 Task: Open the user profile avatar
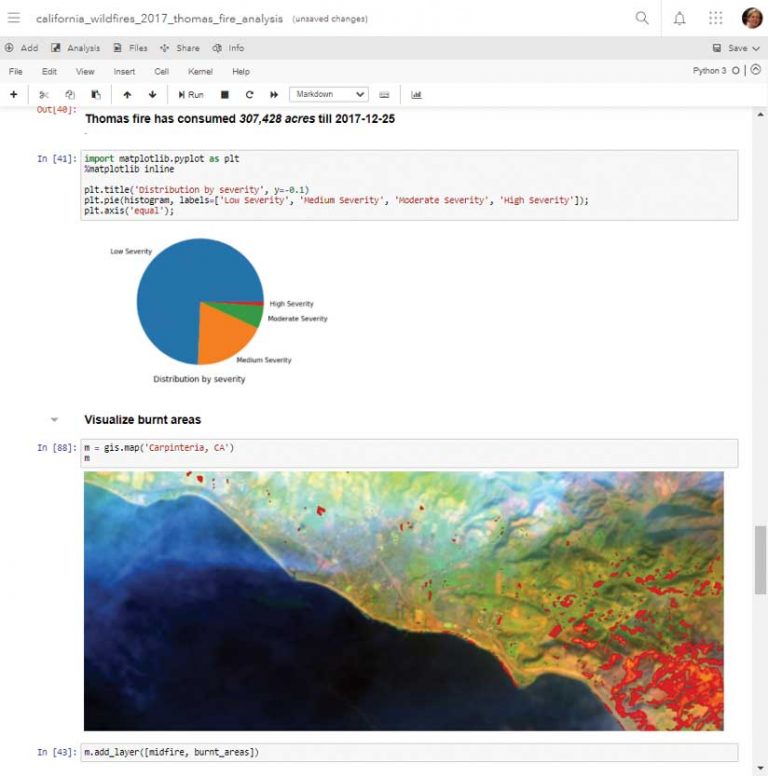(752, 18)
